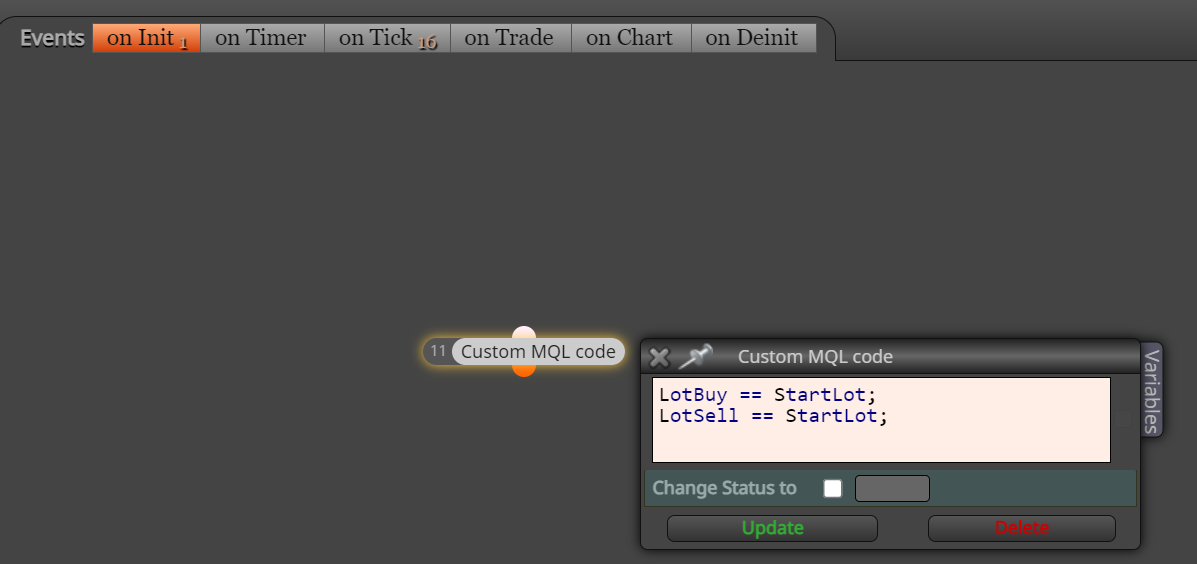Click the LotSell == StartLot code line
The height and width of the screenshot is (564, 1197).
click(773, 416)
